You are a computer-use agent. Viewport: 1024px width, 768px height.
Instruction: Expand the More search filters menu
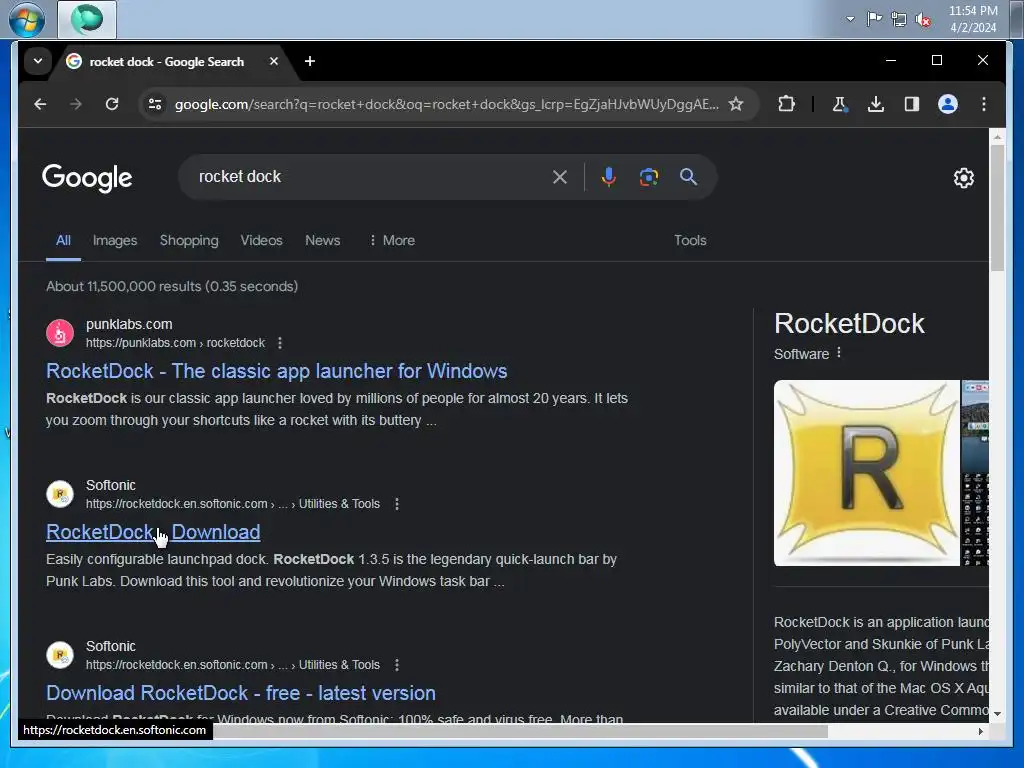(392, 240)
